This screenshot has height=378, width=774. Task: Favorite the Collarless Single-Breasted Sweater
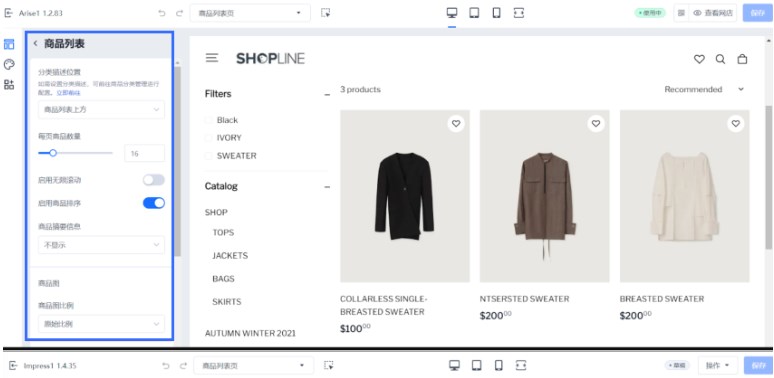pos(456,123)
